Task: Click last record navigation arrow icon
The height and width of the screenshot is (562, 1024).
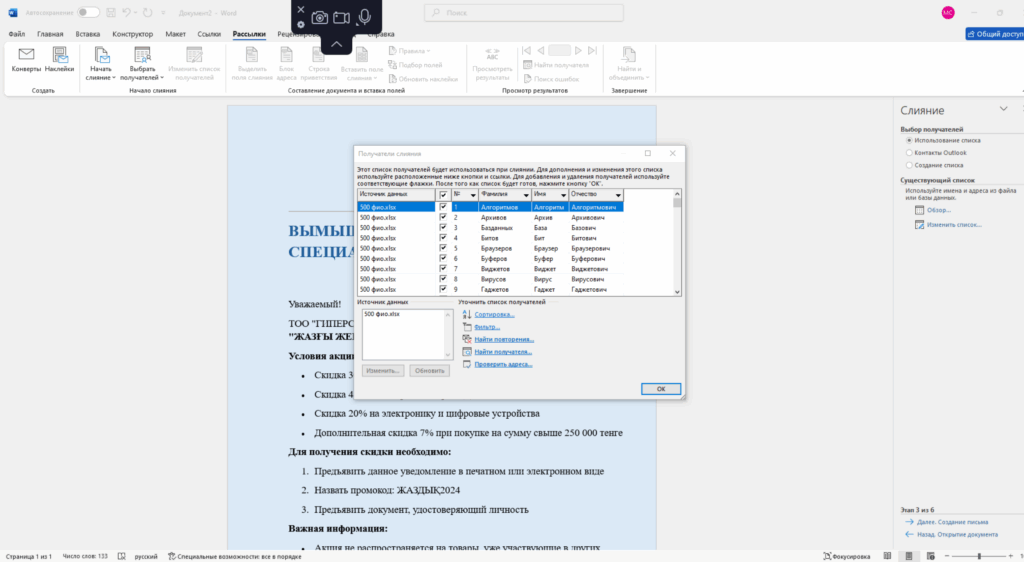Action: (x=592, y=50)
